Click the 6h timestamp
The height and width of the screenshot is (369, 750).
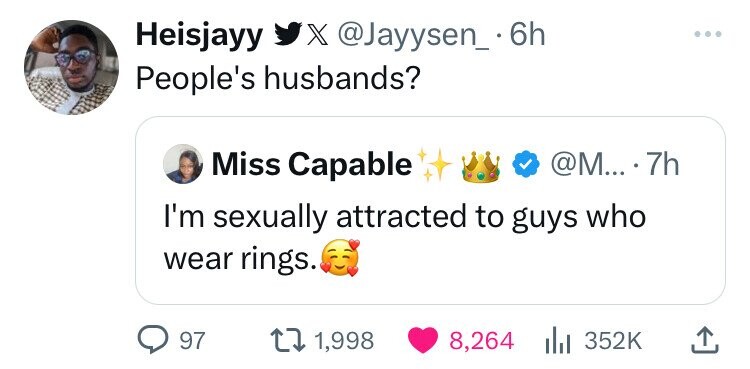(527, 35)
